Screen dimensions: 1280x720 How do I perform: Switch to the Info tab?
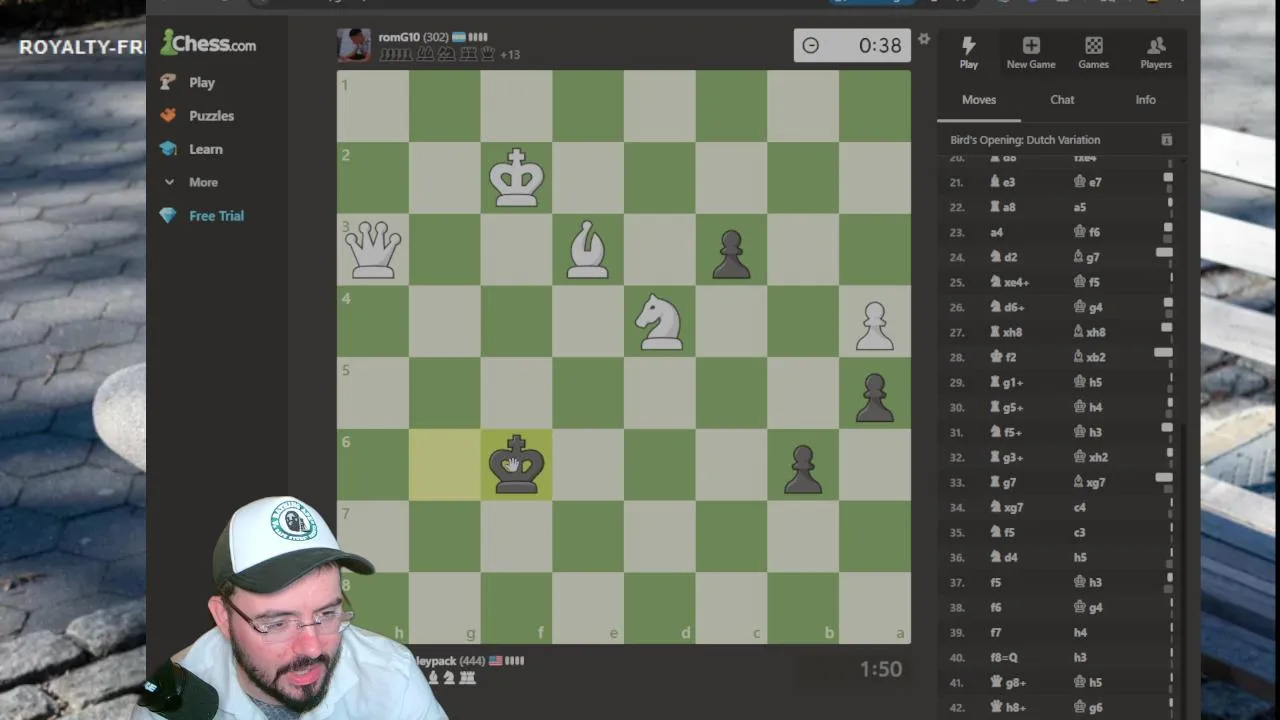1145,100
